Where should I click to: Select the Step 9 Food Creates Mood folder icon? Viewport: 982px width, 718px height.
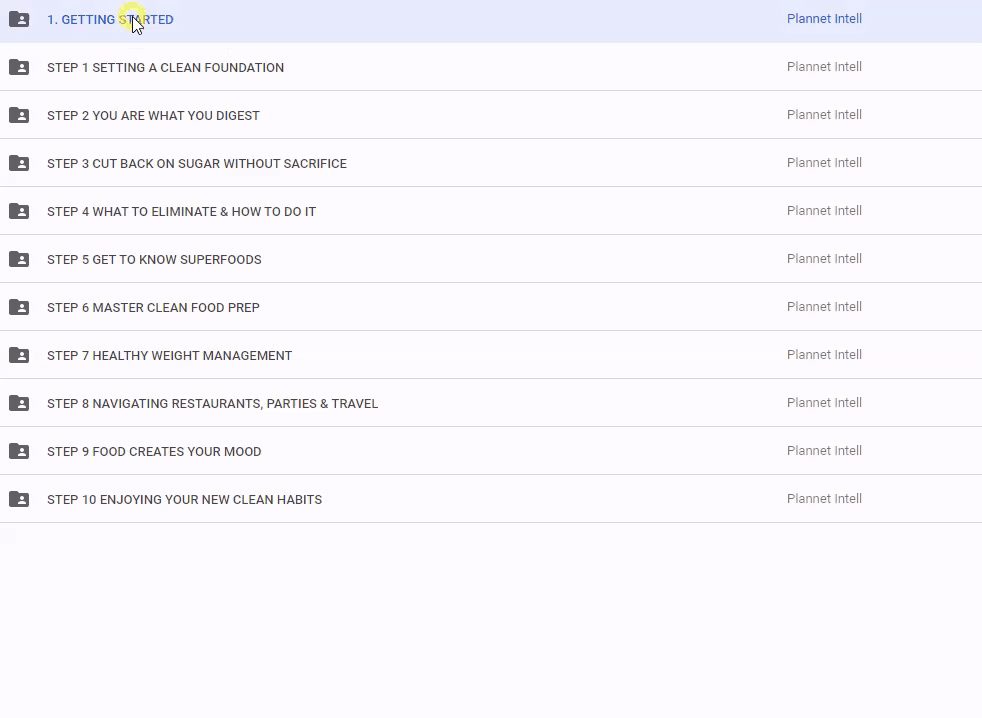(x=19, y=451)
